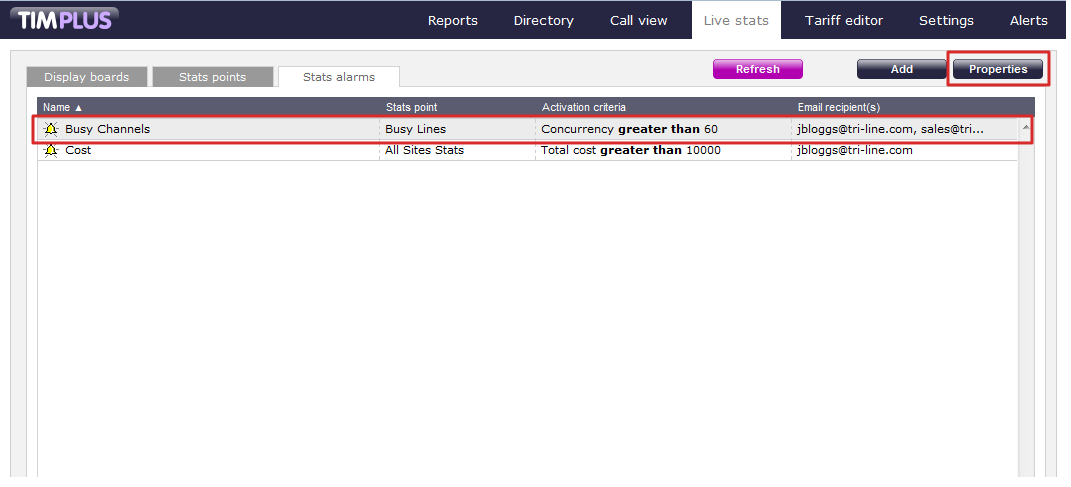Sort by Activation criteria column header
Image resolution: width=1071 pixels, height=487 pixels.
[584, 107]
